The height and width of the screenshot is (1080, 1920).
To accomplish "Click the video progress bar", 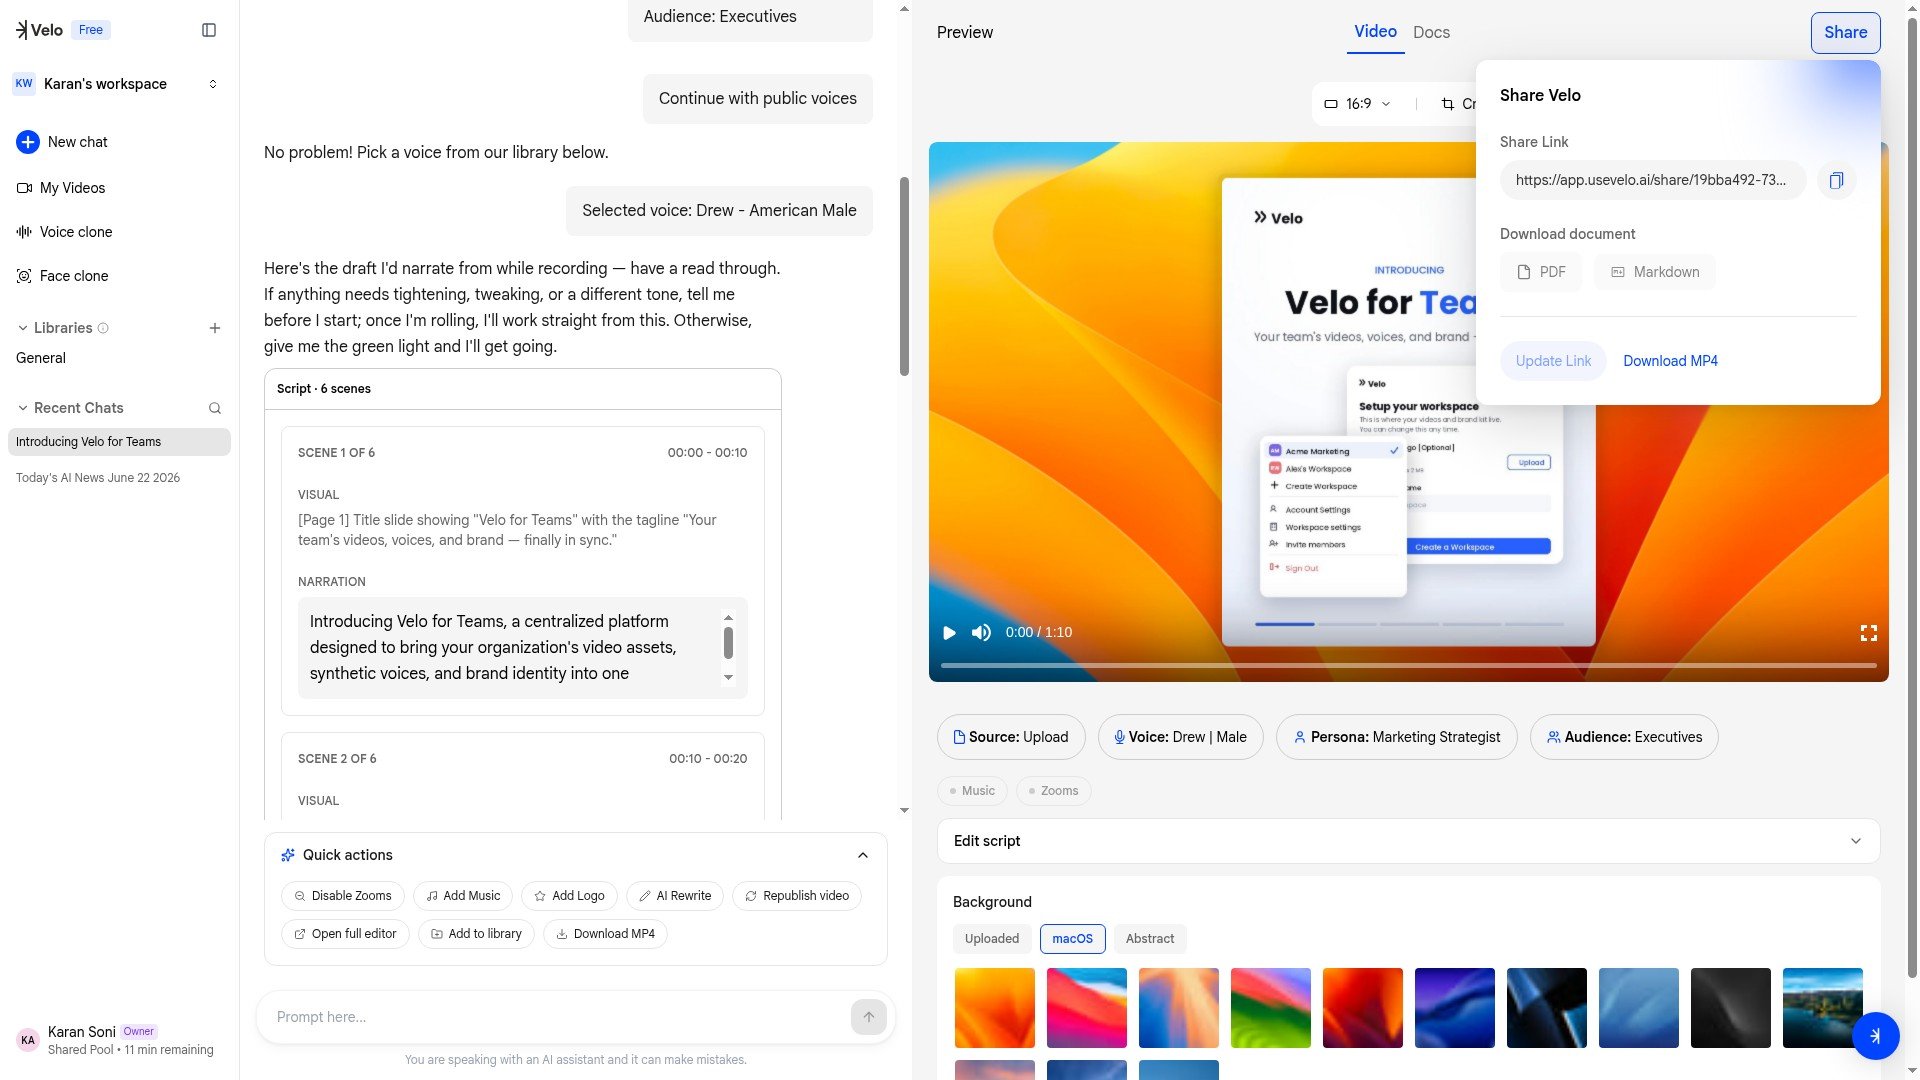I will [x=1408, y=665].
